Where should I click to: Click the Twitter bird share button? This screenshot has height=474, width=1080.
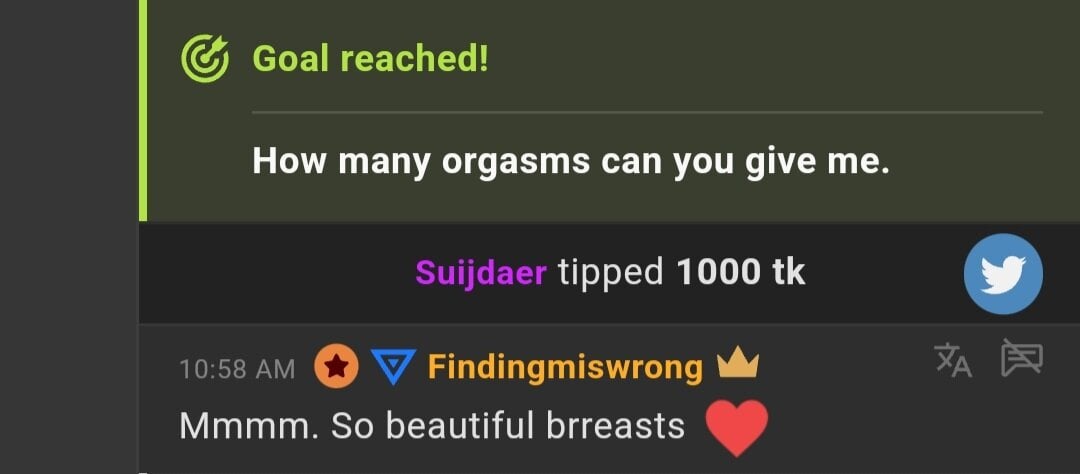(1003, 274)
